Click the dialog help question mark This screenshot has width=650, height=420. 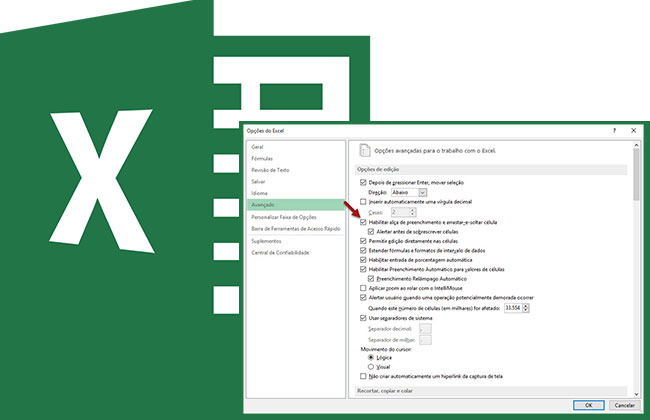pos(614,131)
